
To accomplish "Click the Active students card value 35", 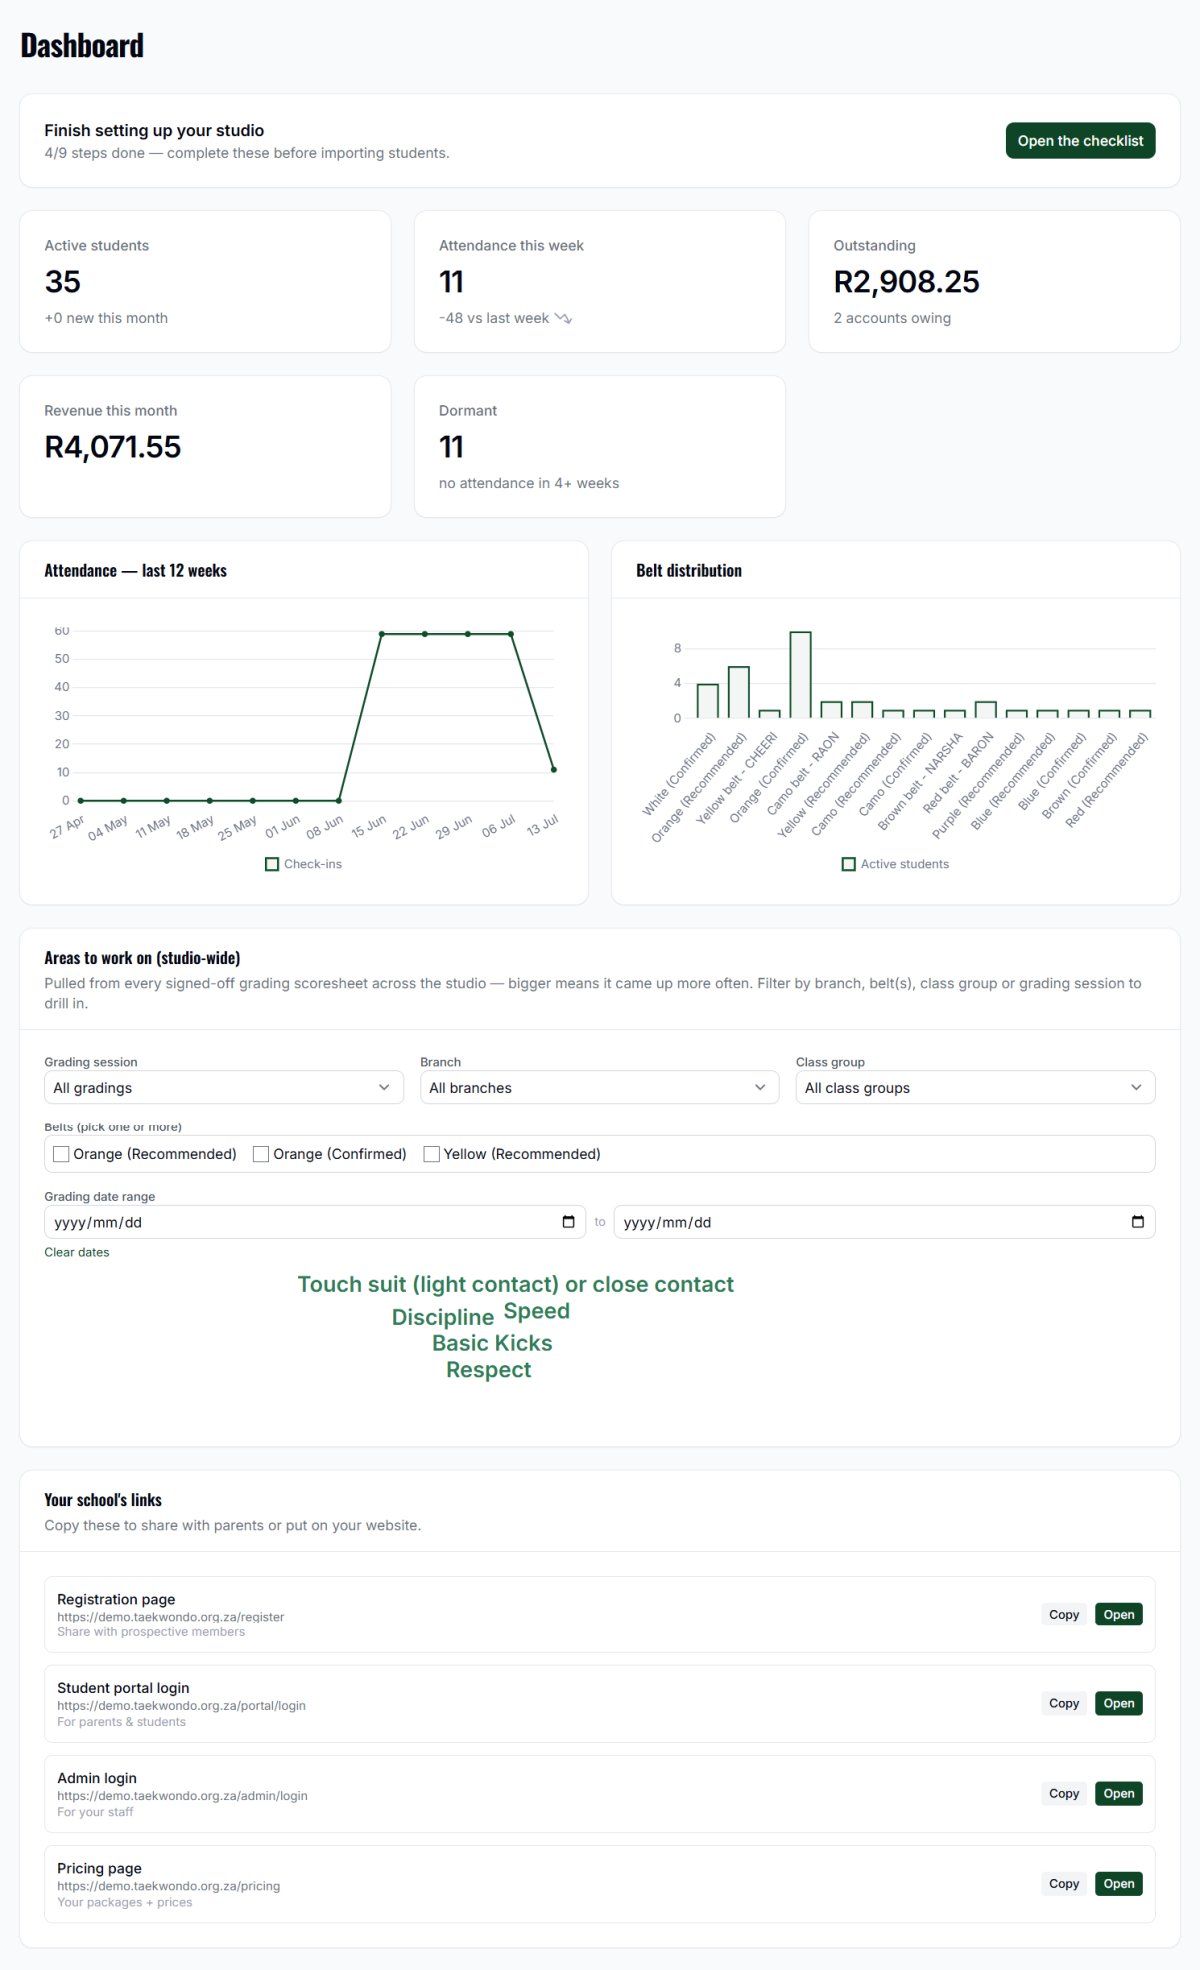I will 62,282.
